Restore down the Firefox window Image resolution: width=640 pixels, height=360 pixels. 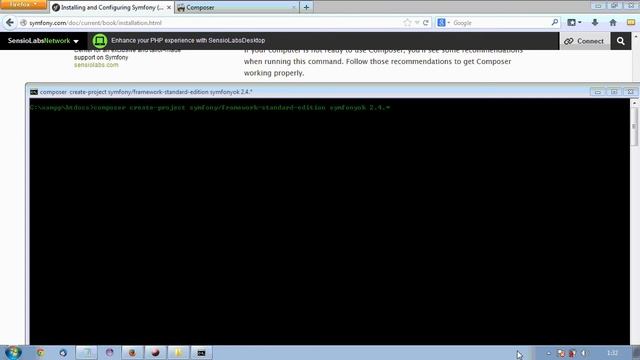pos(614,5)
